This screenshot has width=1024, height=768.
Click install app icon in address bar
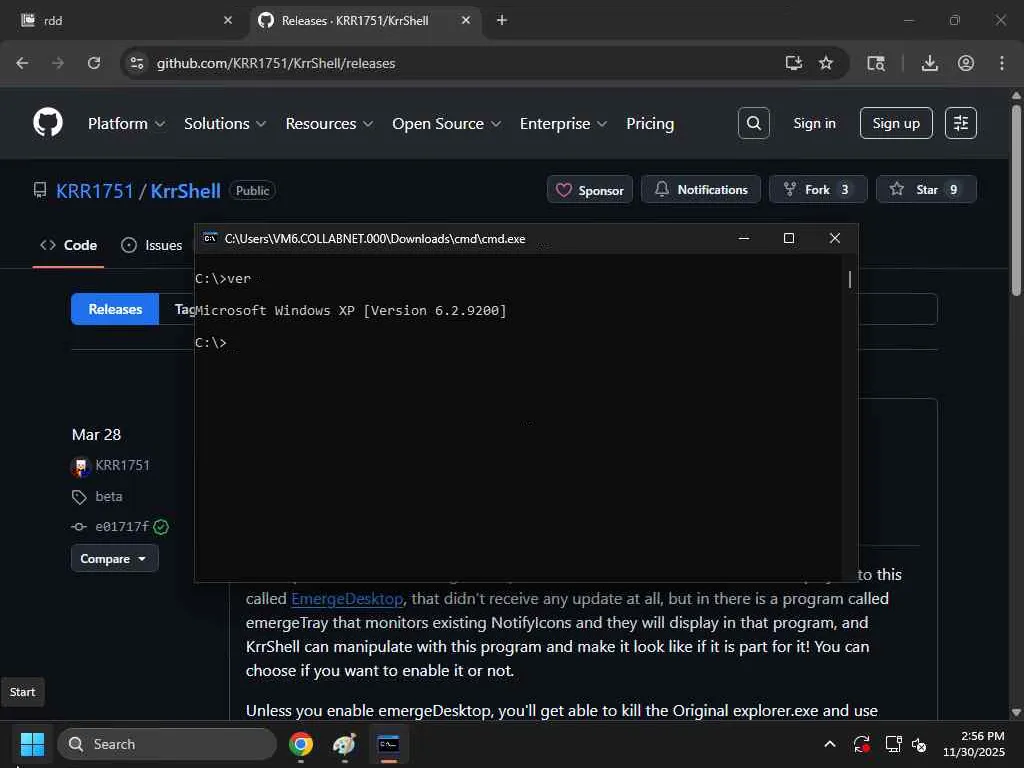click(x=793, y=63)
